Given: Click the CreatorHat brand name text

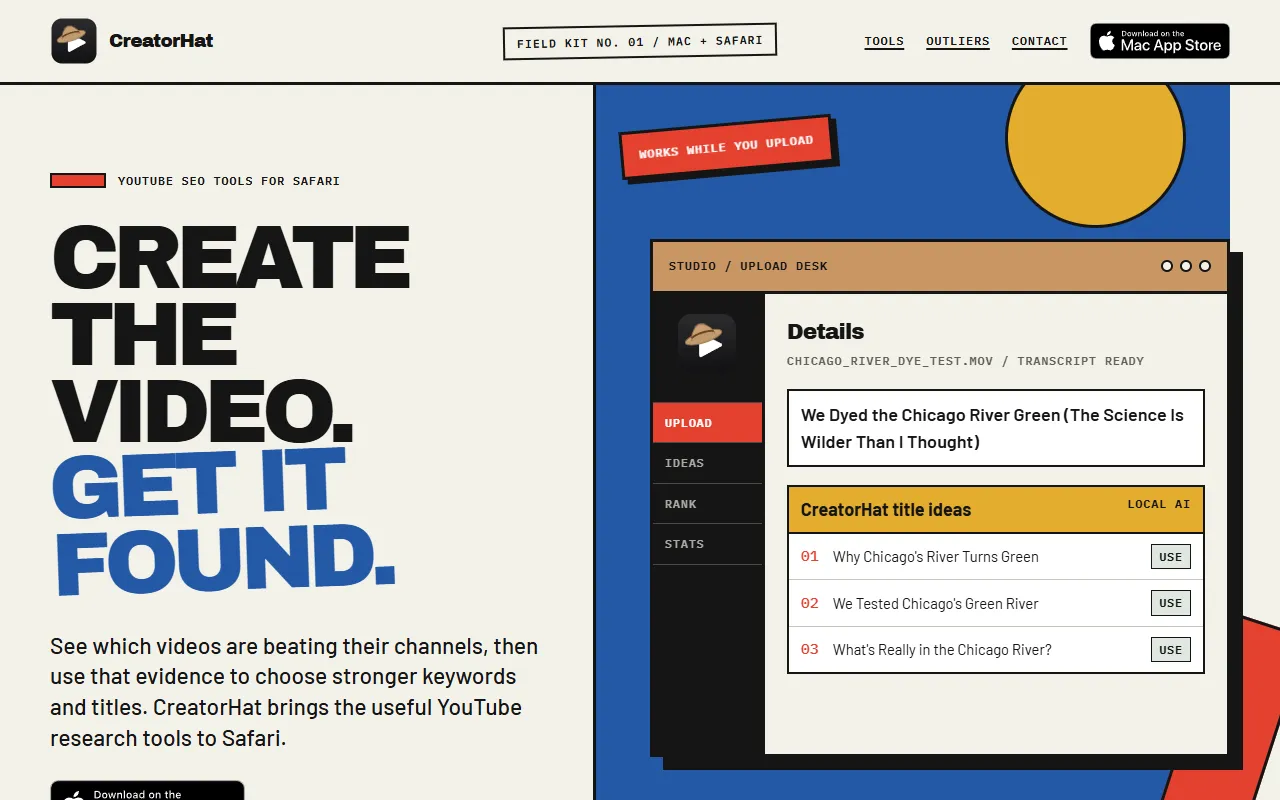Looking at the screenshot, I should coord(161,41).
